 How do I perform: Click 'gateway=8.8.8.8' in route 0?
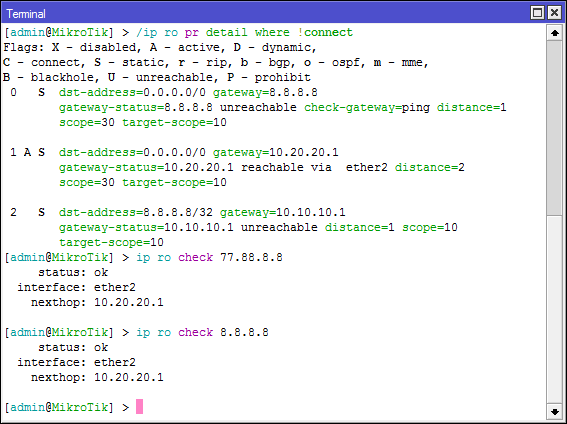(265, 93)
